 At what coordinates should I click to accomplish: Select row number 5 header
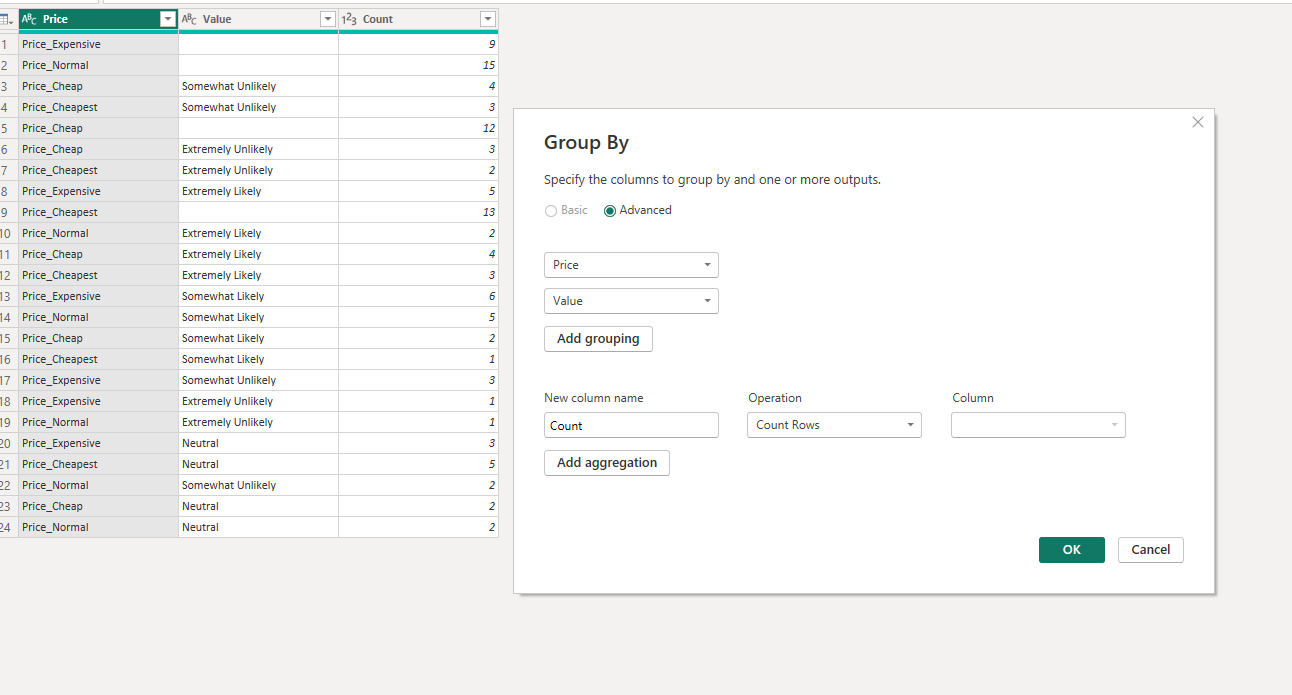pyautogui.click(x=8, y=128)
